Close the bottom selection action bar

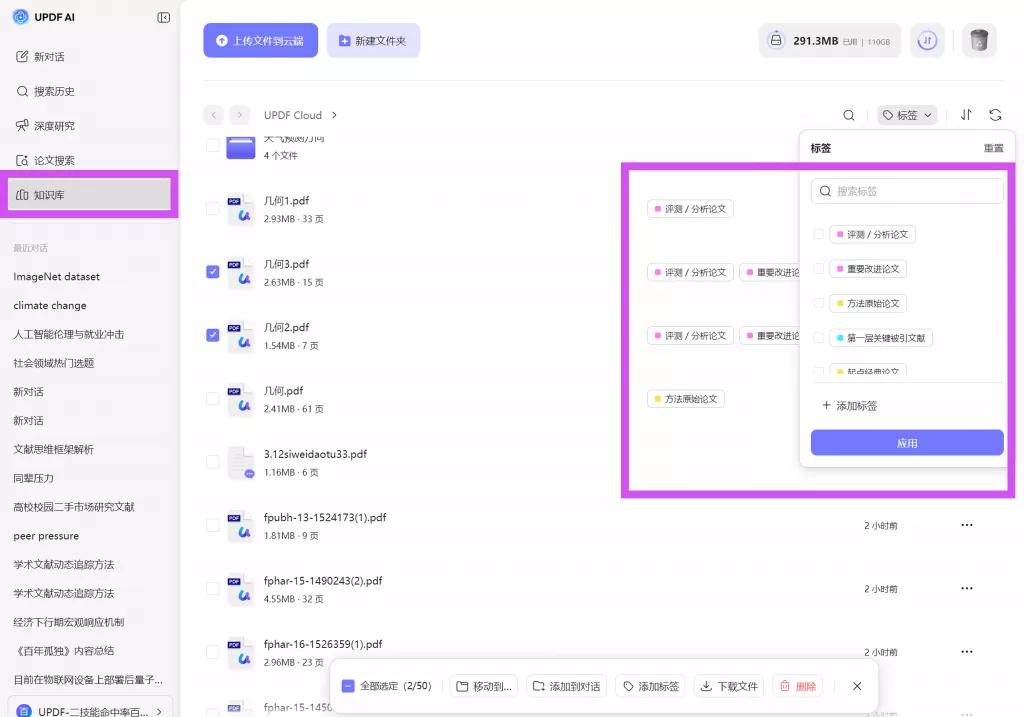(x=857, y=686)
